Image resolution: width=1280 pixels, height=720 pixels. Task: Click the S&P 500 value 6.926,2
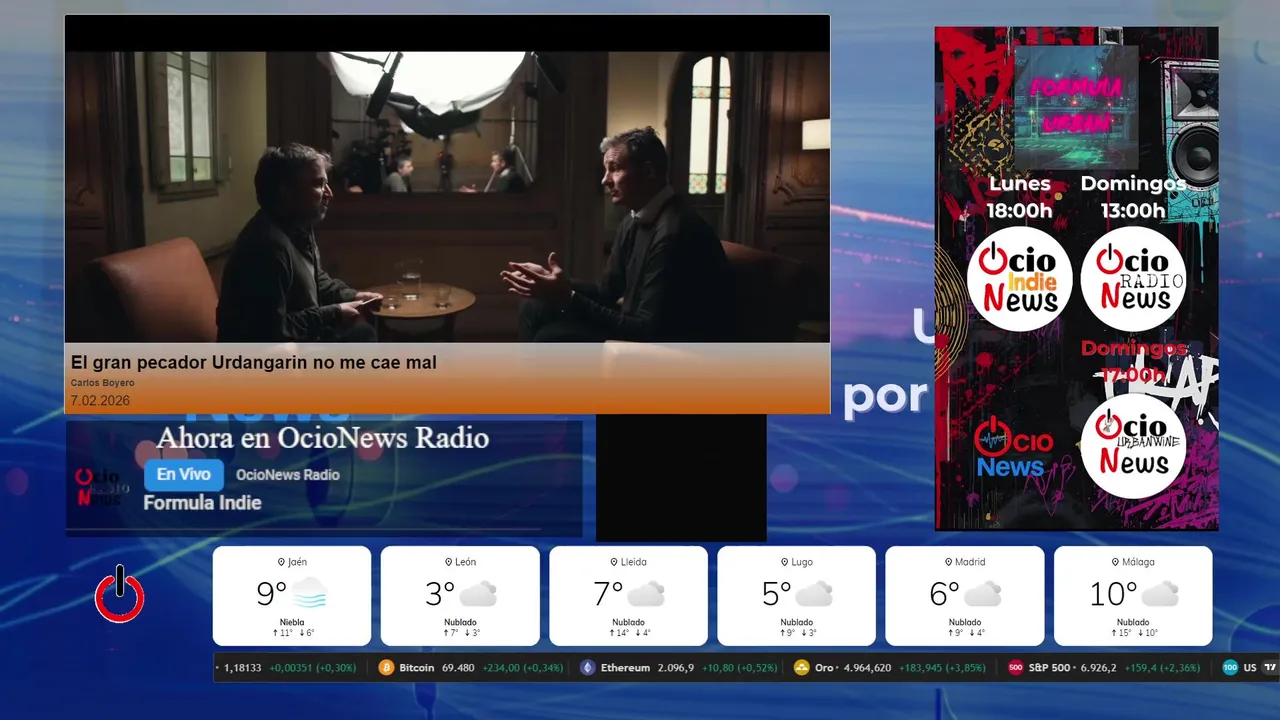click(1097, 668)
